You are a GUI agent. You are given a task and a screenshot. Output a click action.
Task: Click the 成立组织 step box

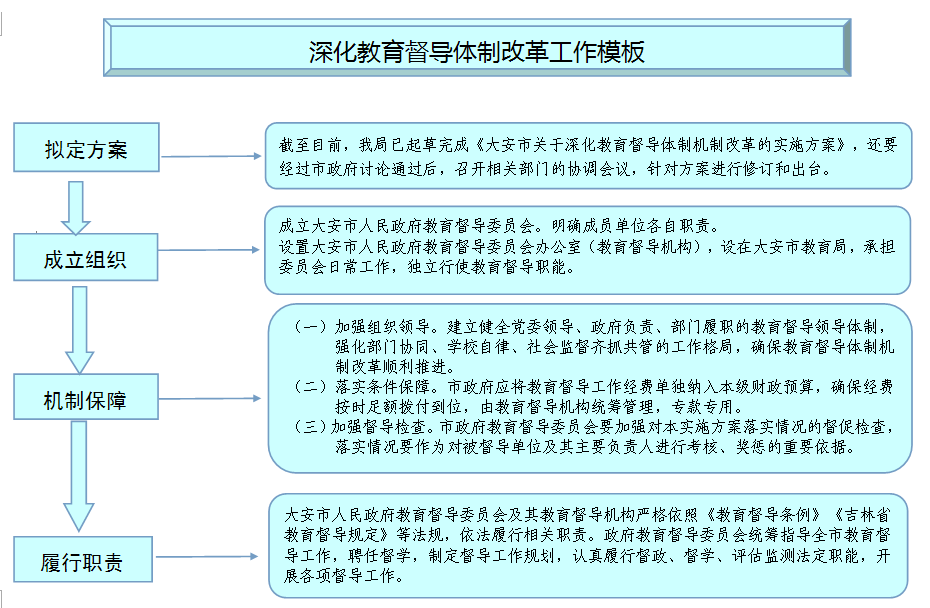[x=86, y=257]
